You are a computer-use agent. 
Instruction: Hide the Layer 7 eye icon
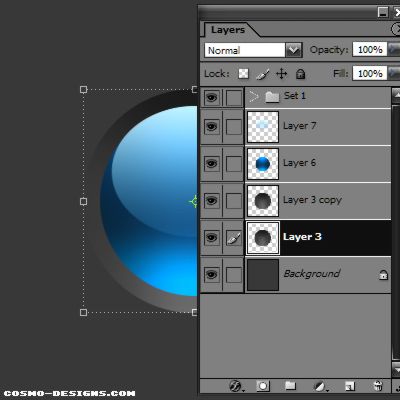coord(212,127)
